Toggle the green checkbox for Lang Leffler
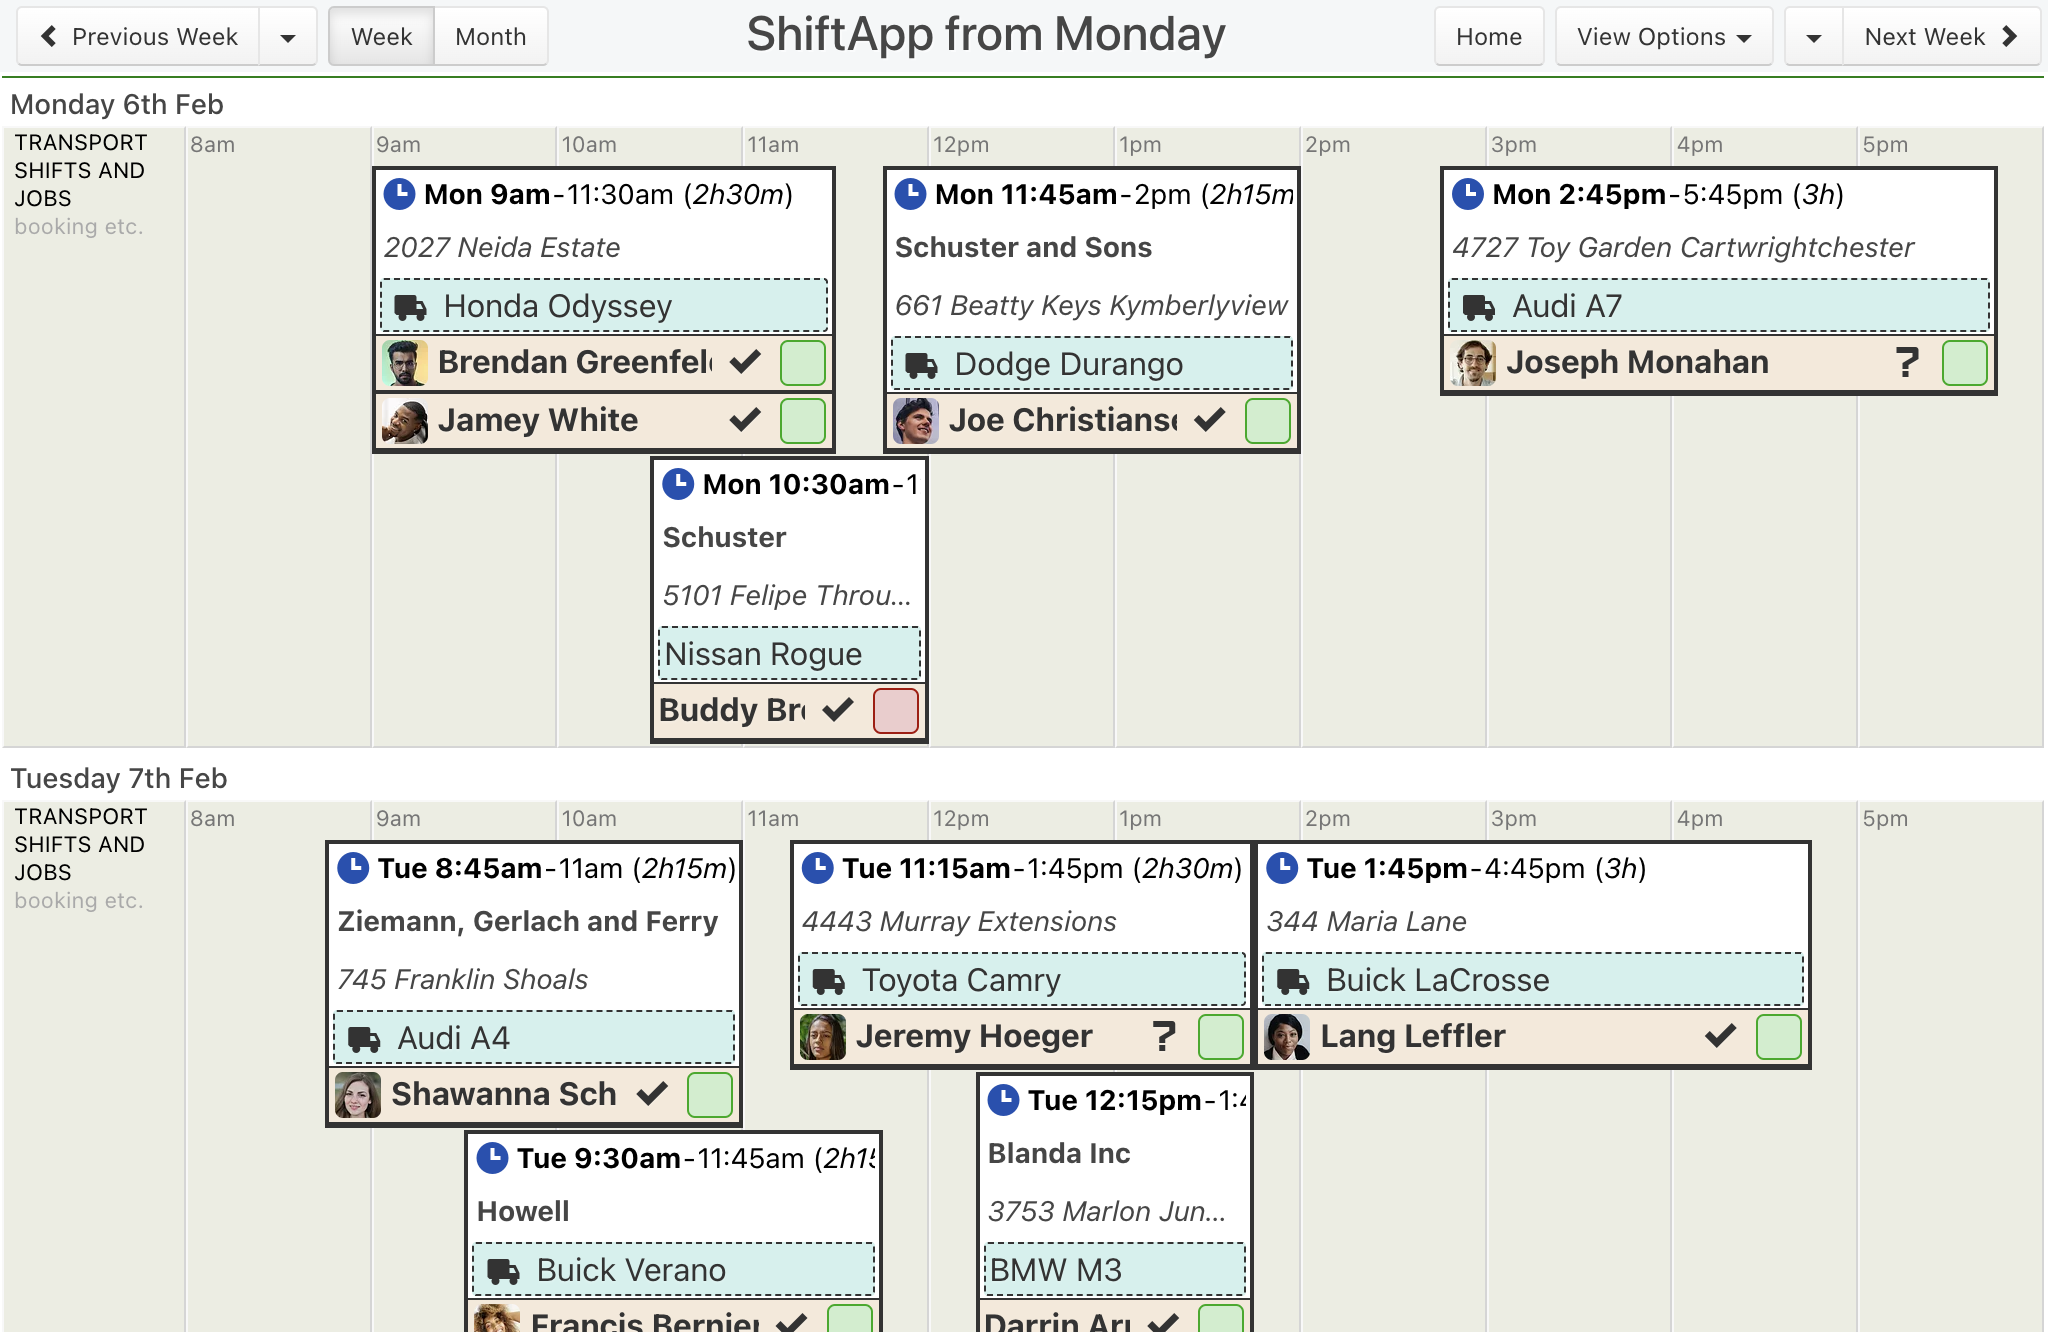The width and height of the screenshot is (2048, 1332). tap(1778, 1036)
